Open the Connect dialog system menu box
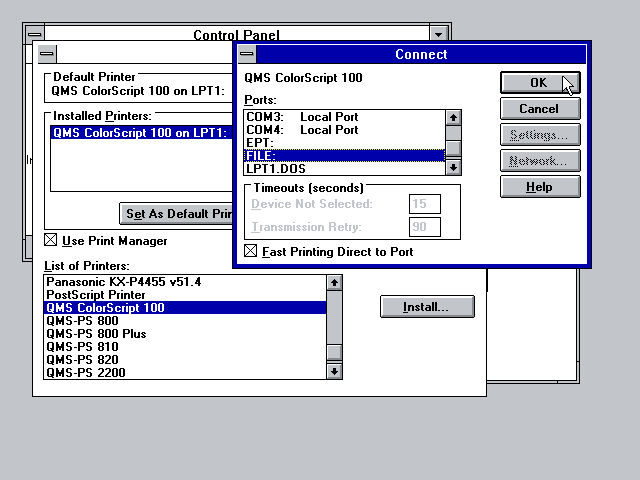Image resolution: width=640 pixels, height=480 pixels. click(247, 54)
